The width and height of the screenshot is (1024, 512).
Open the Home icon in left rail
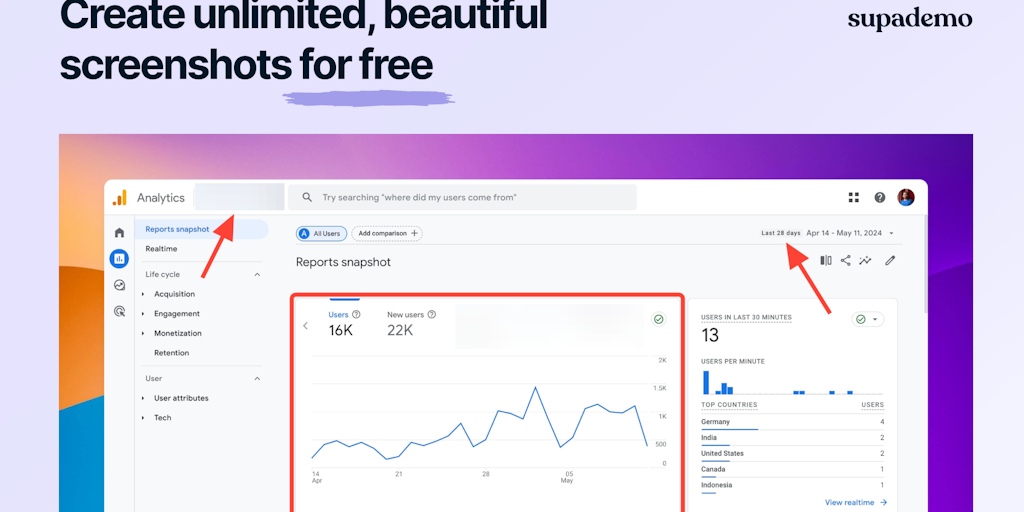(x=119, y=233)
